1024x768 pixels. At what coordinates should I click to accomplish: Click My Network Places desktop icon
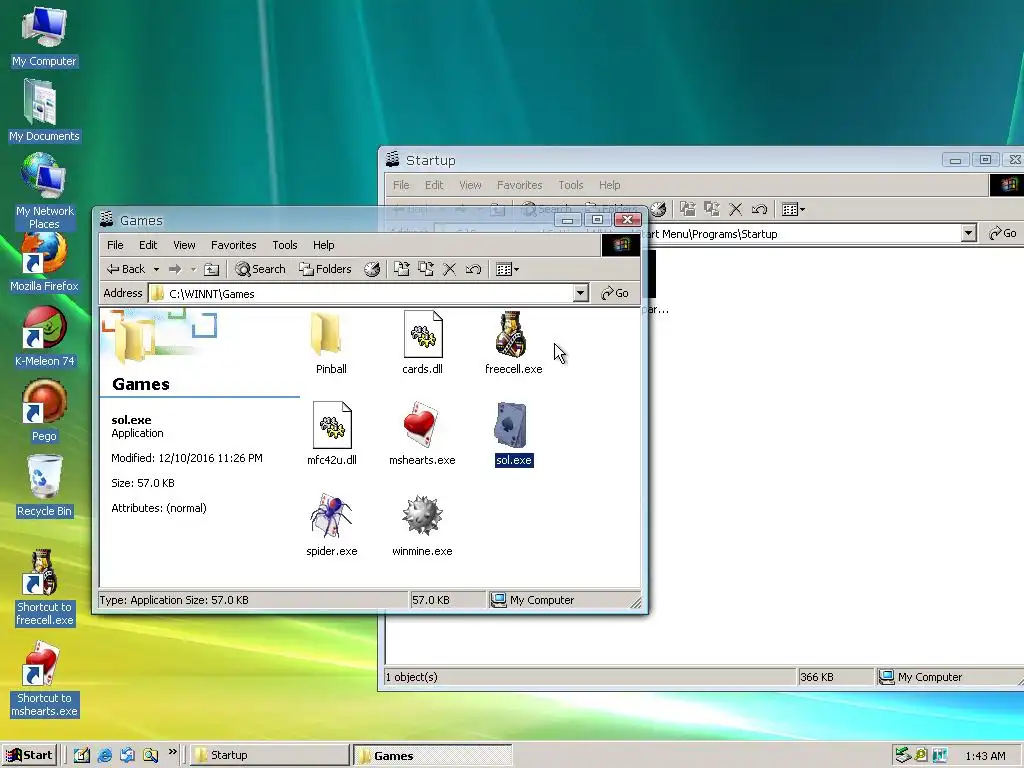click(44, 191)
